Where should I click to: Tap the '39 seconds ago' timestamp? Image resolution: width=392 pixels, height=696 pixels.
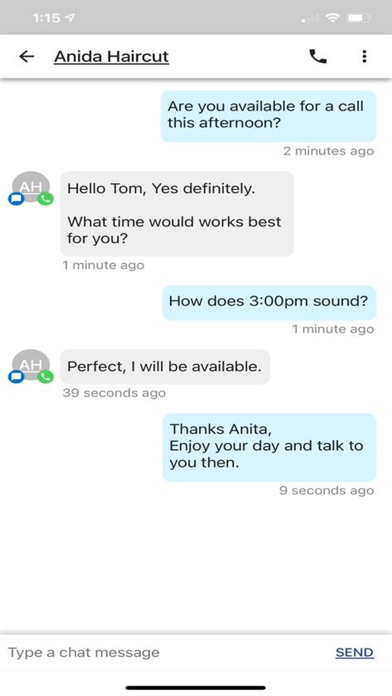114,393
